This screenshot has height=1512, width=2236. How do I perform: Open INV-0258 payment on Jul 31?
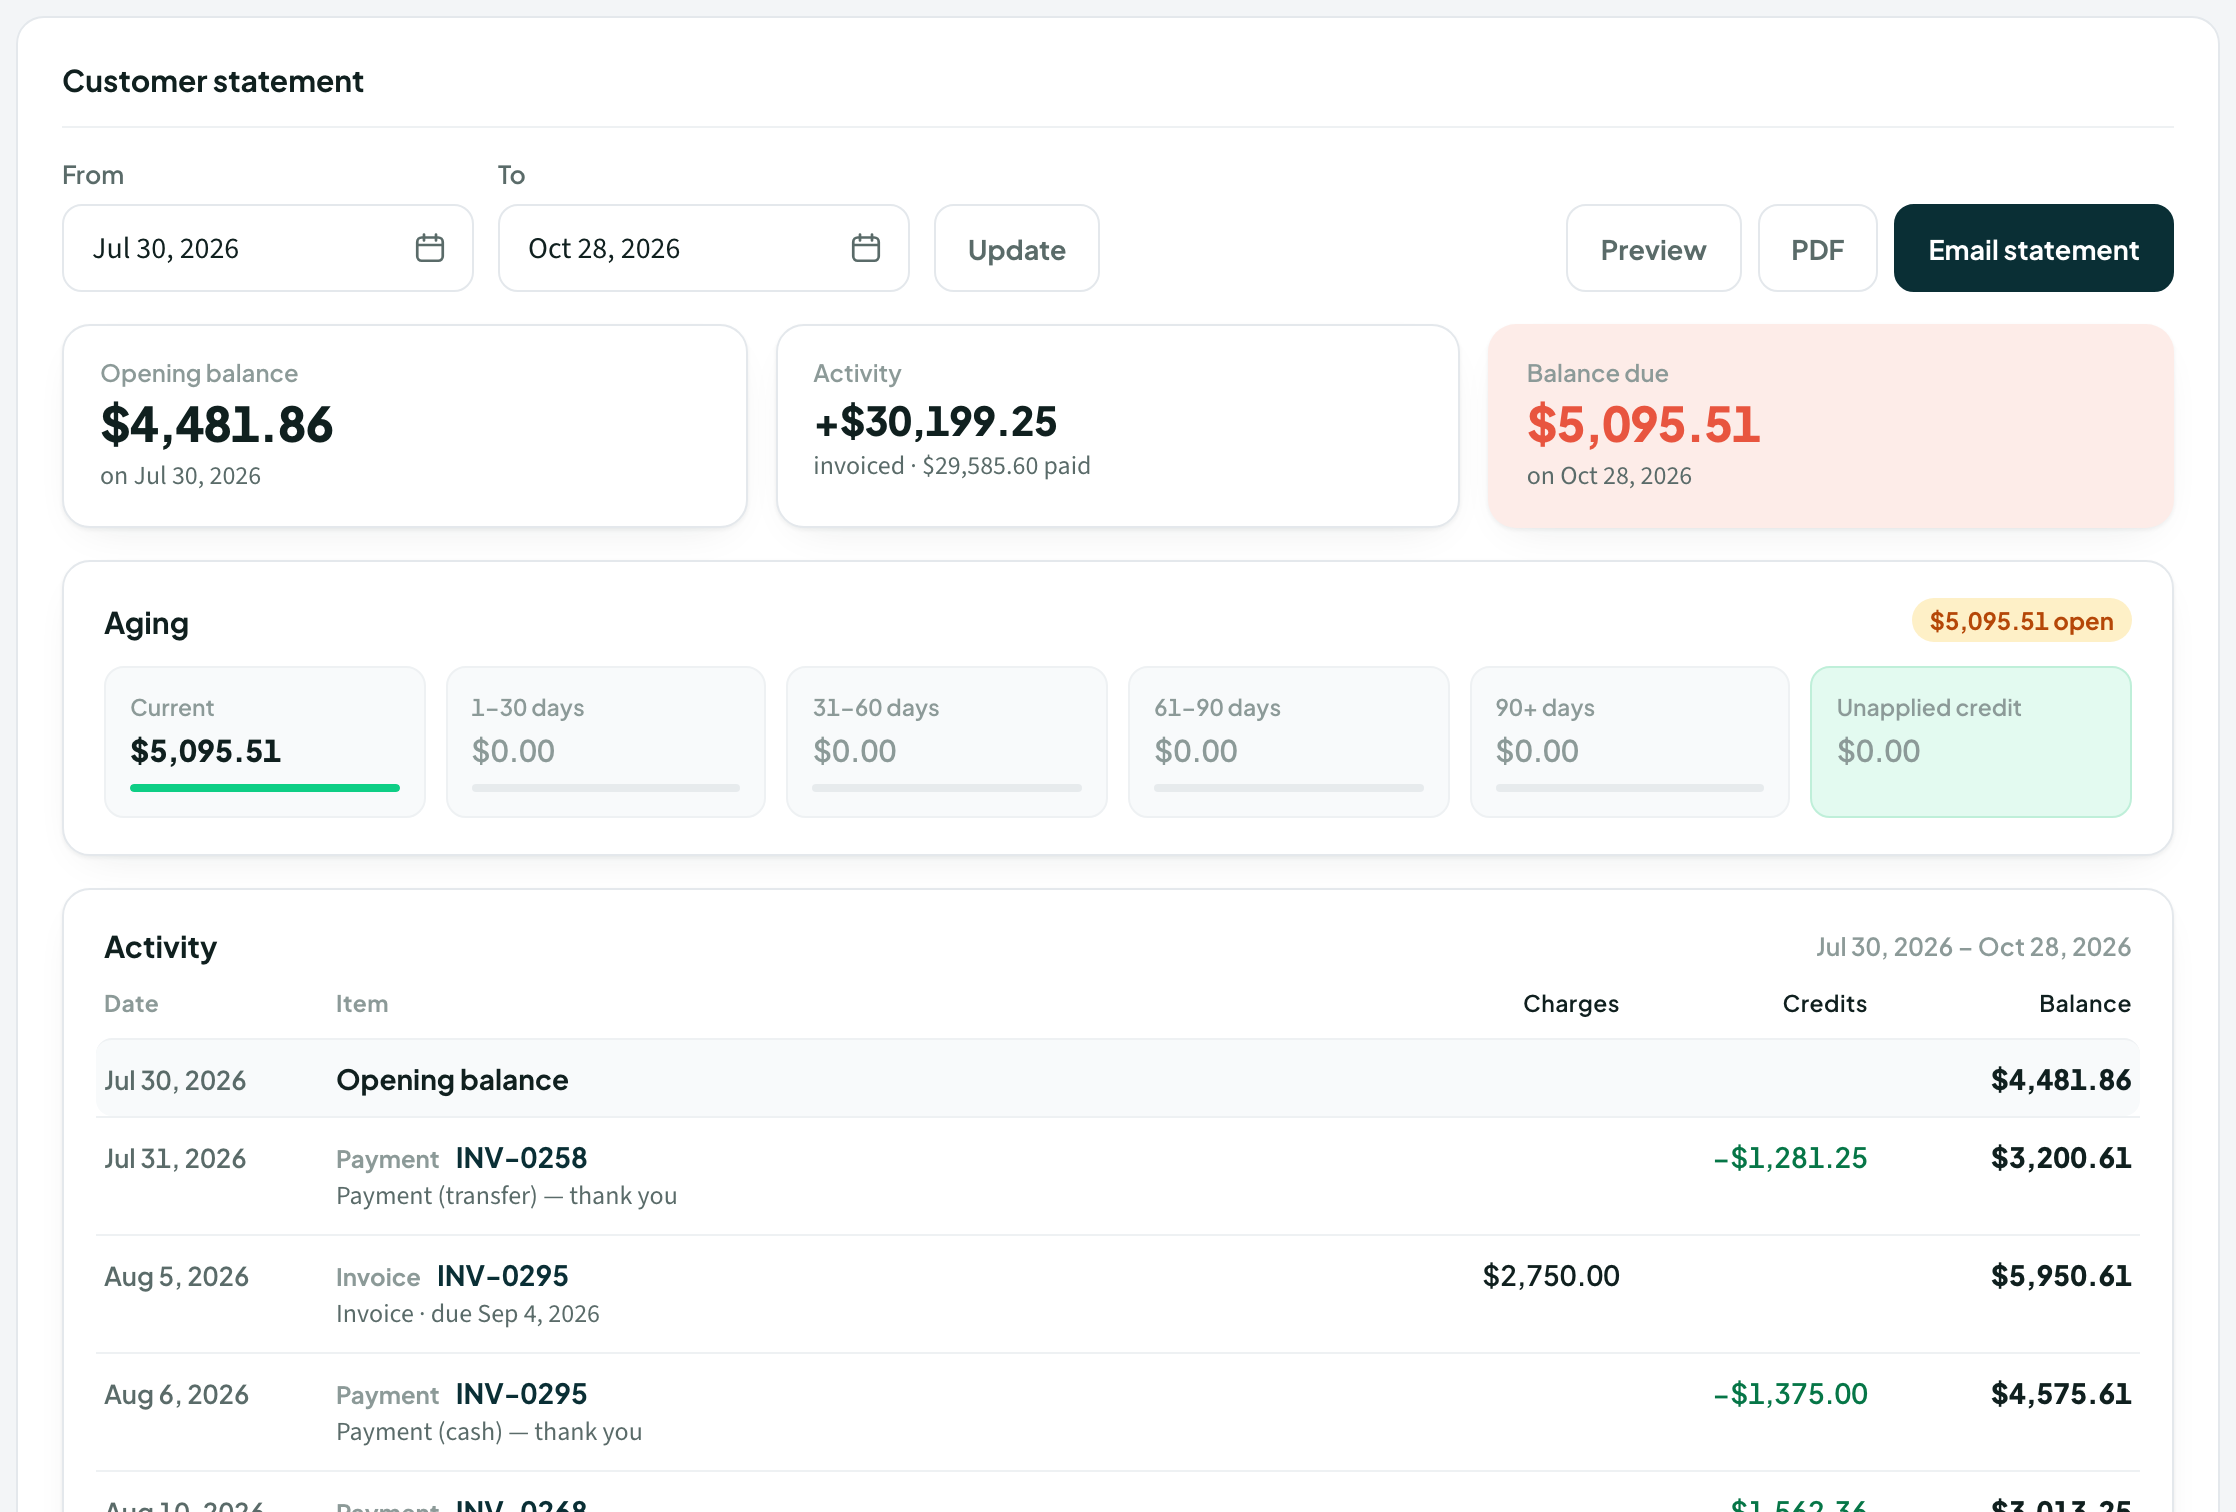[x=521, y=1158]
